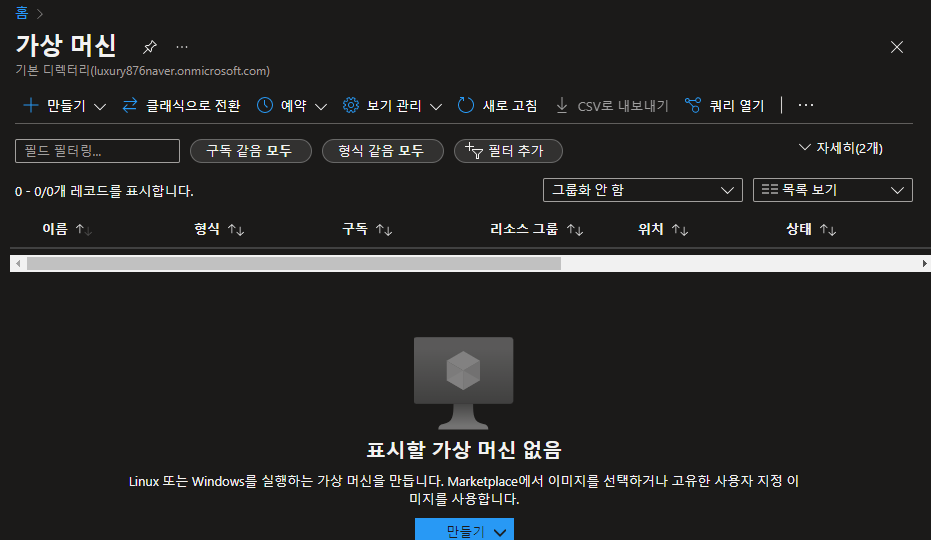Expand the 보기 관리 dropdown chevron
The height and width of the screenshot is (540, 931).
[x=436, y=107]
